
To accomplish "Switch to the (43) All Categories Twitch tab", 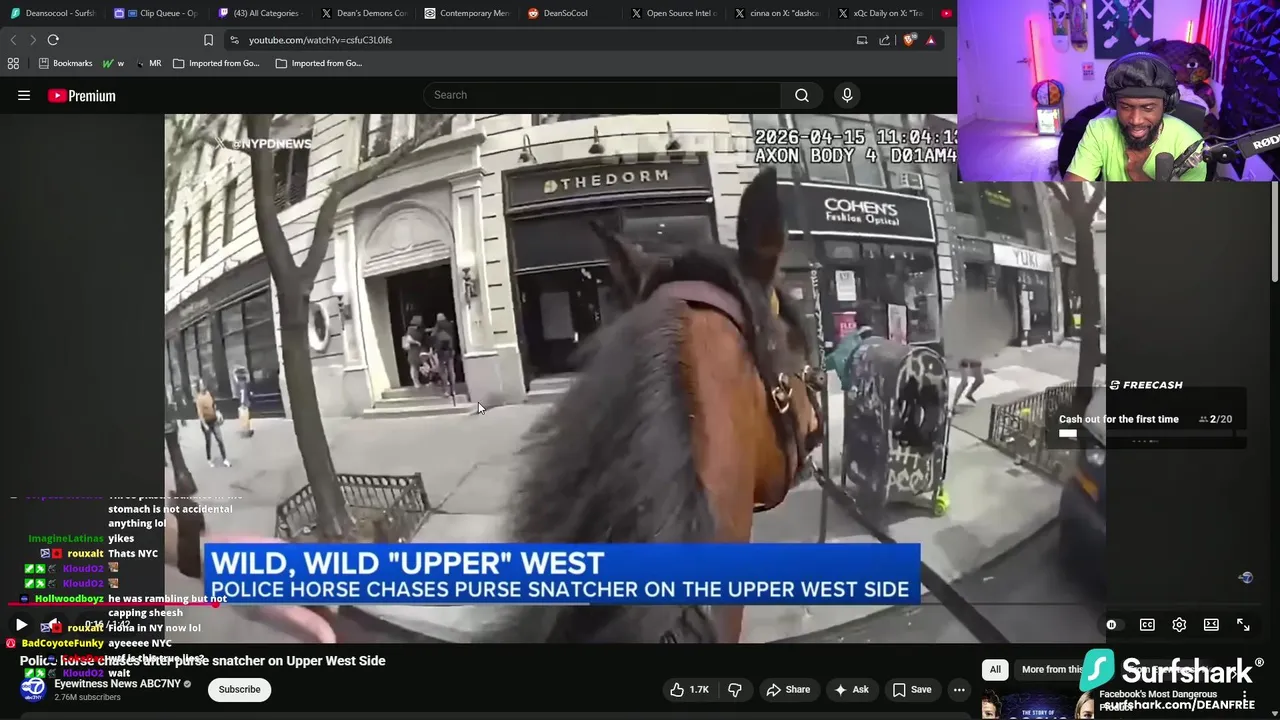I will (259, 13).
